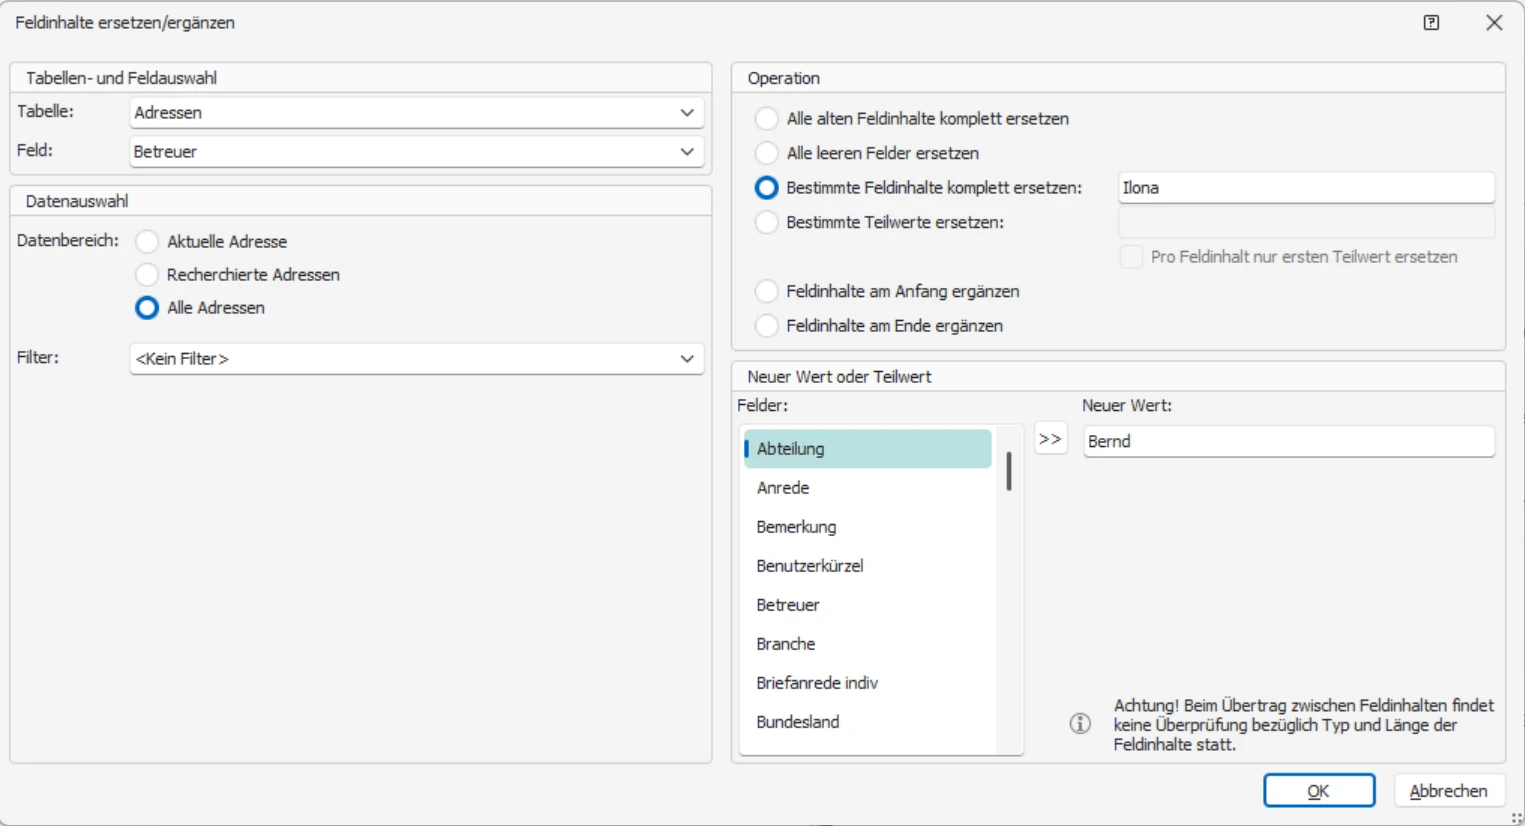Click the Felder list scrollbar thumb
The image size is (1525, 826).
1009,471
